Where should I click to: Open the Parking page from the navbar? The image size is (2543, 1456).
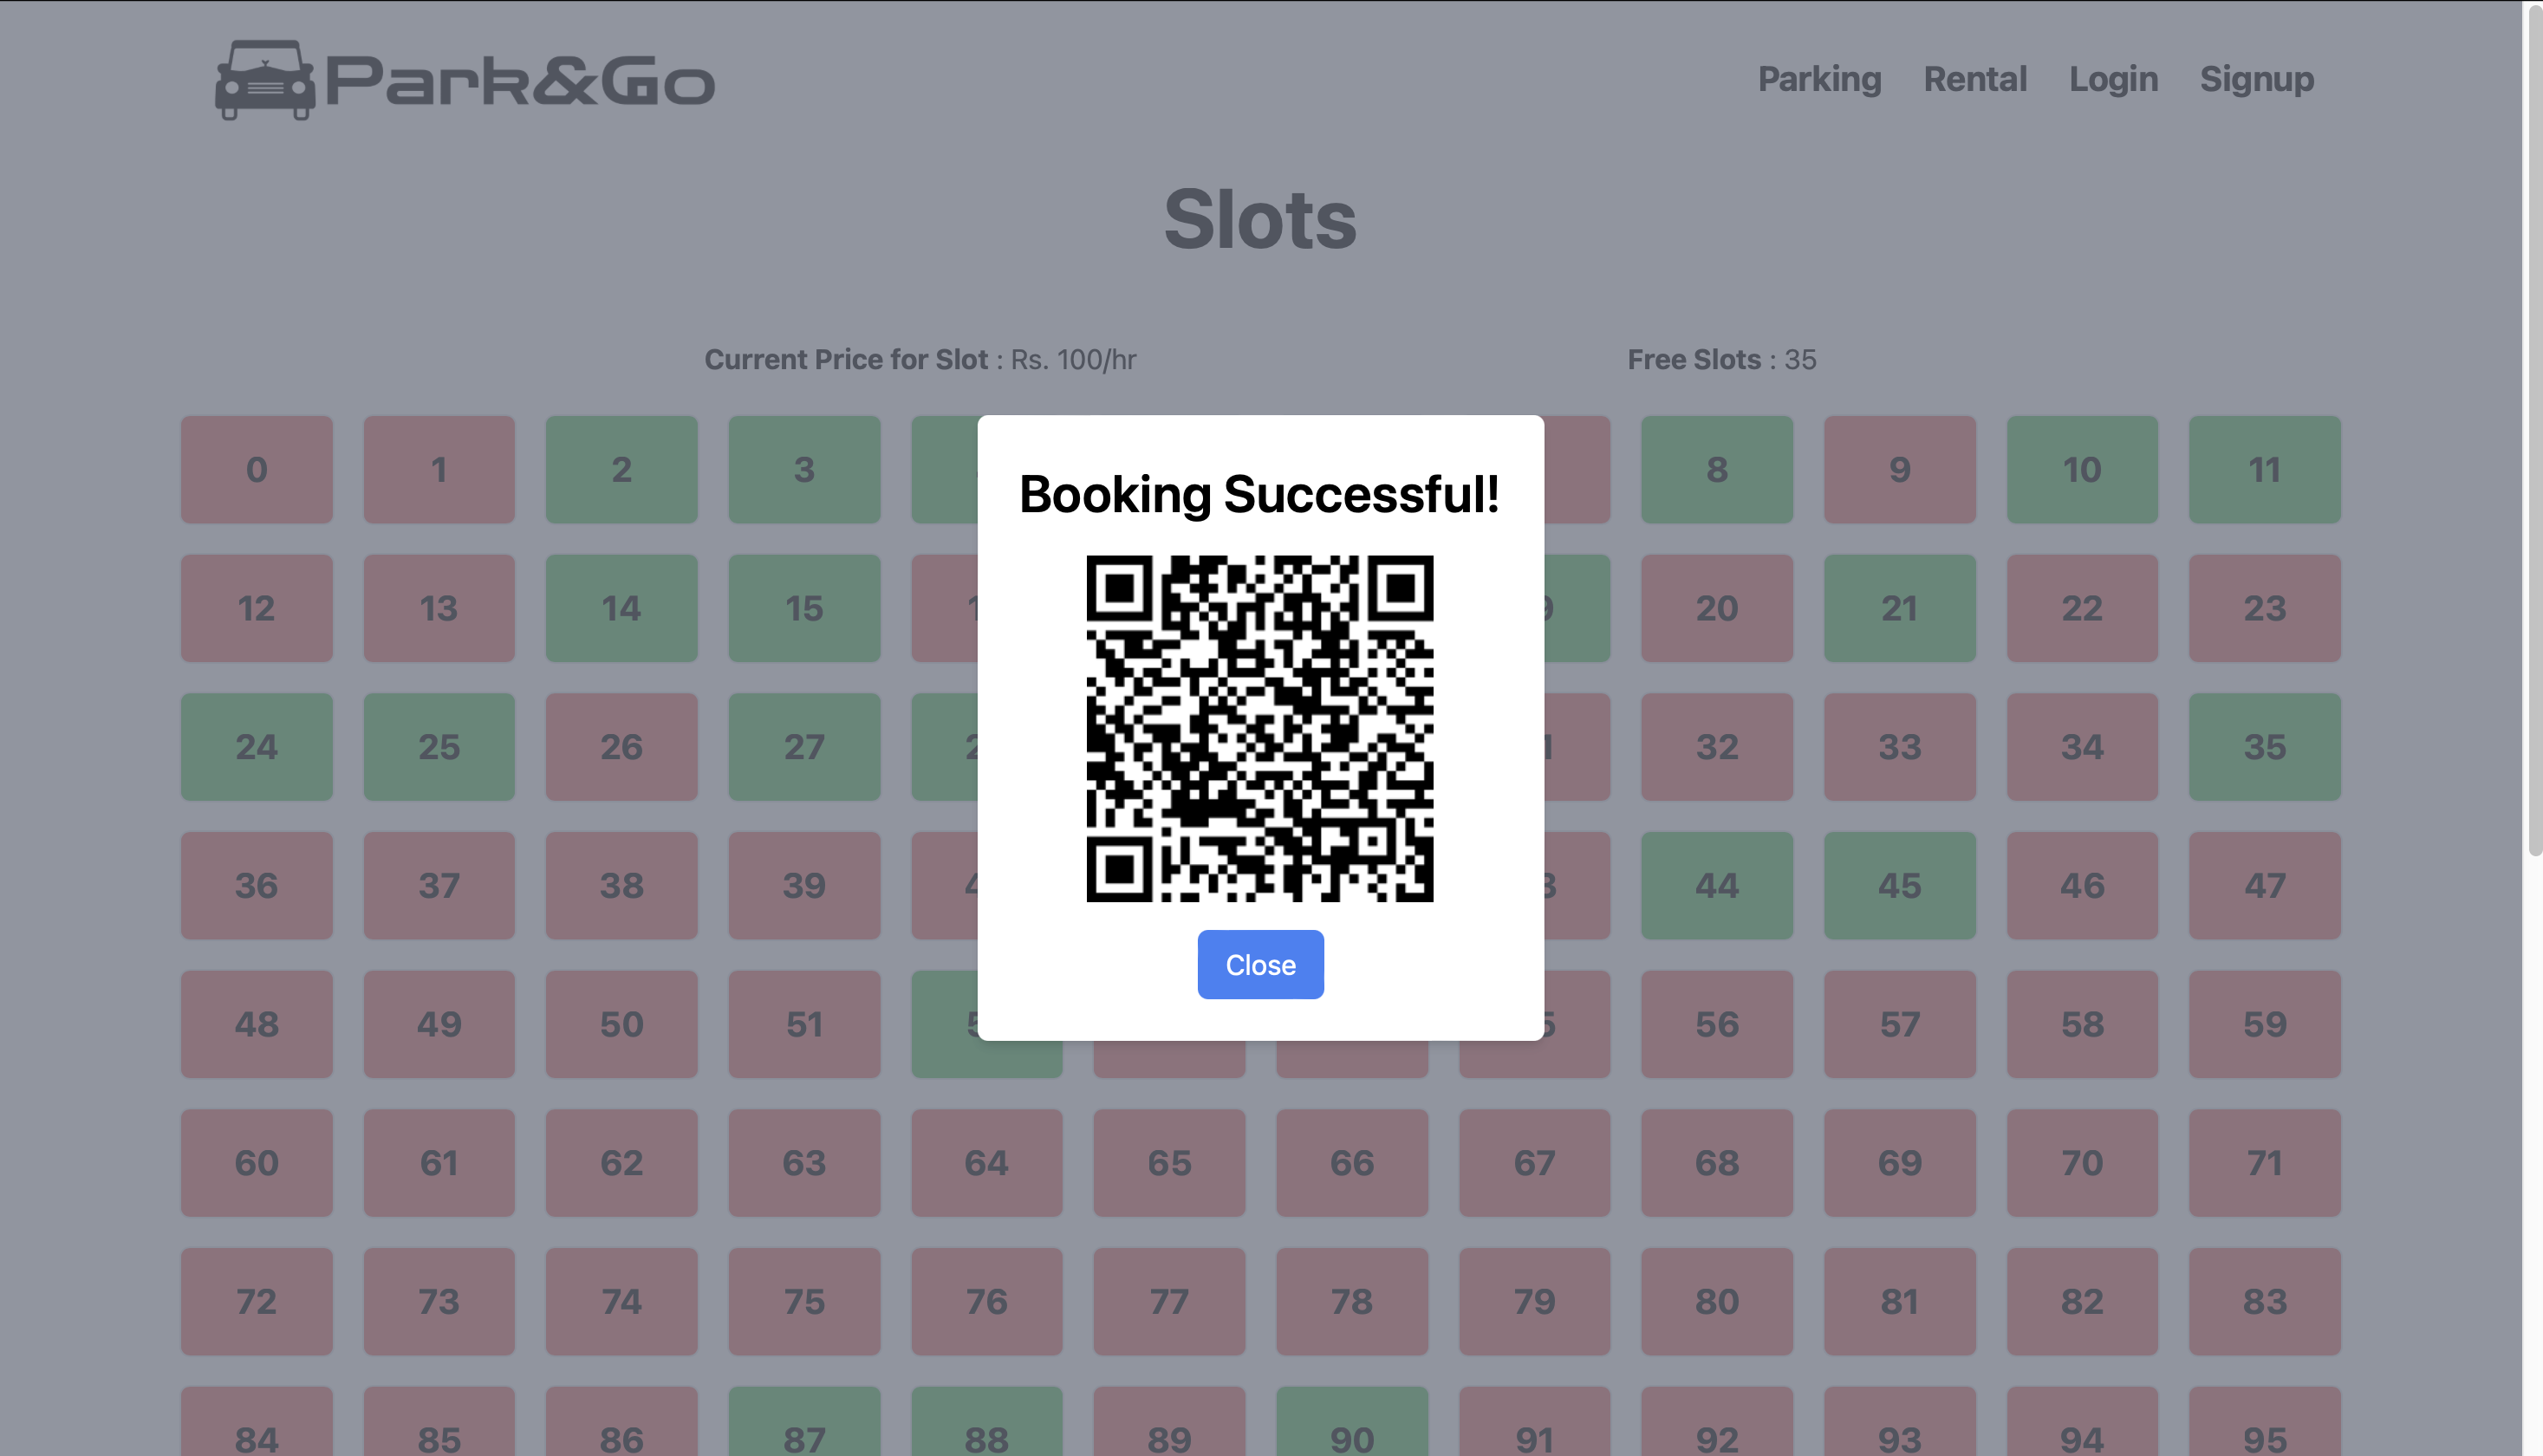(x=1819, y=80)
